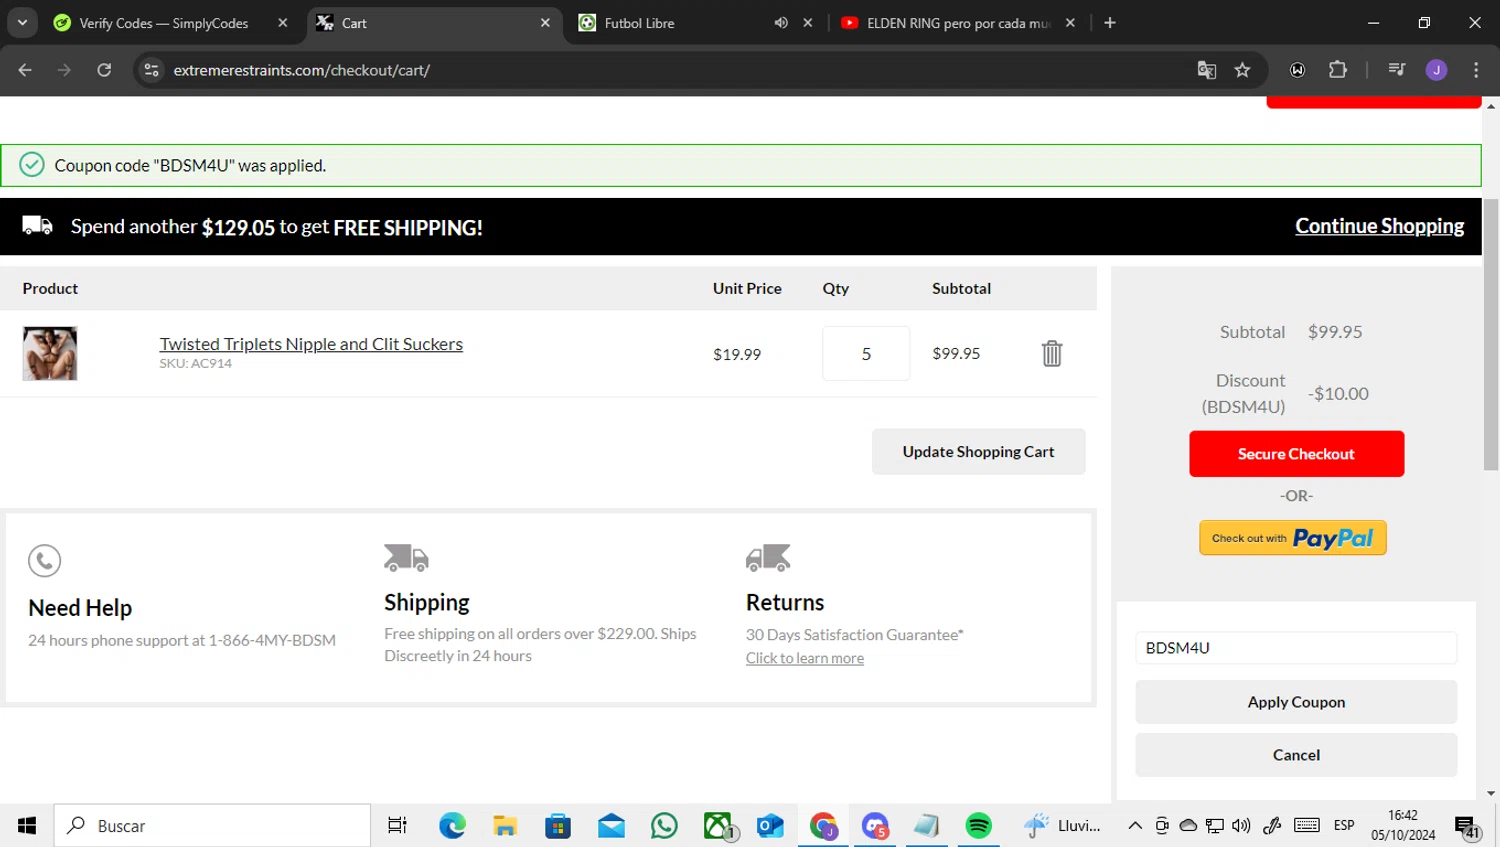Mute the Futbol Libre tab audio

781,23
